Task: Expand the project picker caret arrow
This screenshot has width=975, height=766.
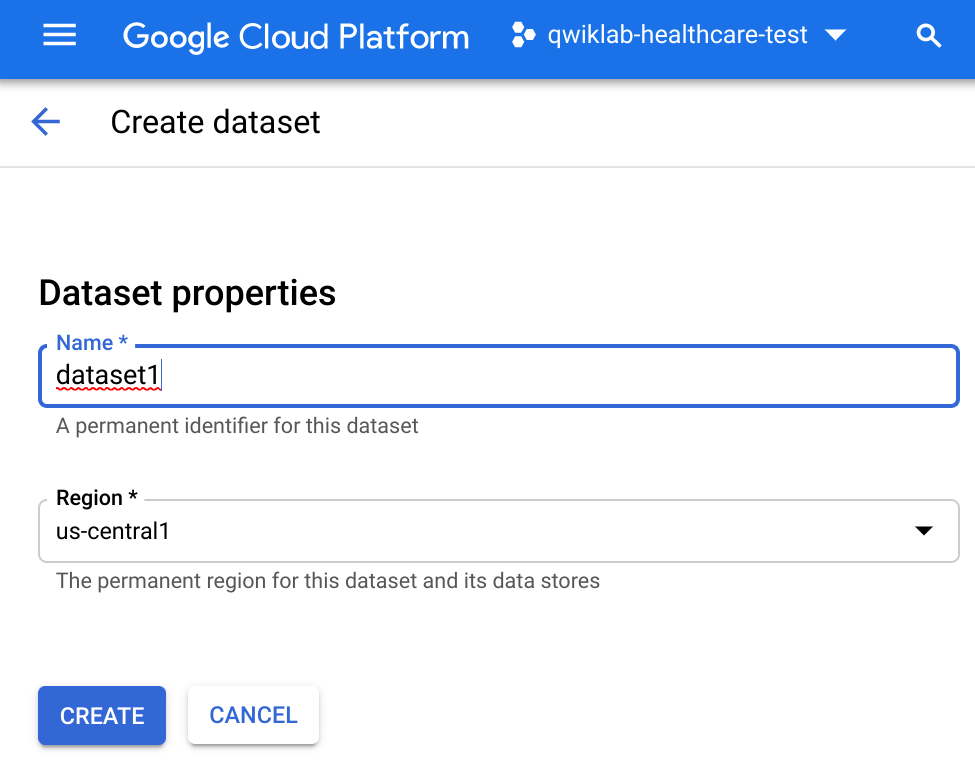Action: click(x=834, y=36)
